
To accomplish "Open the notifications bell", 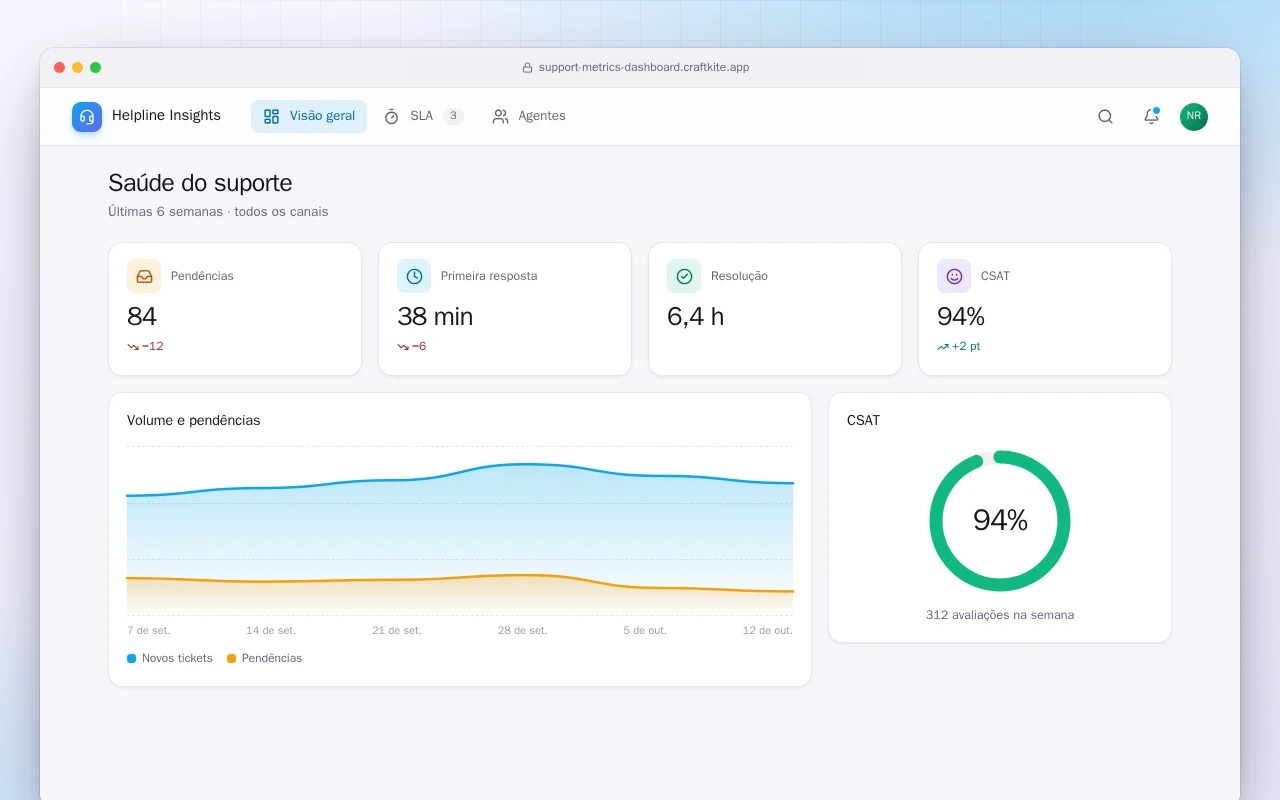I will (1151, 117).
